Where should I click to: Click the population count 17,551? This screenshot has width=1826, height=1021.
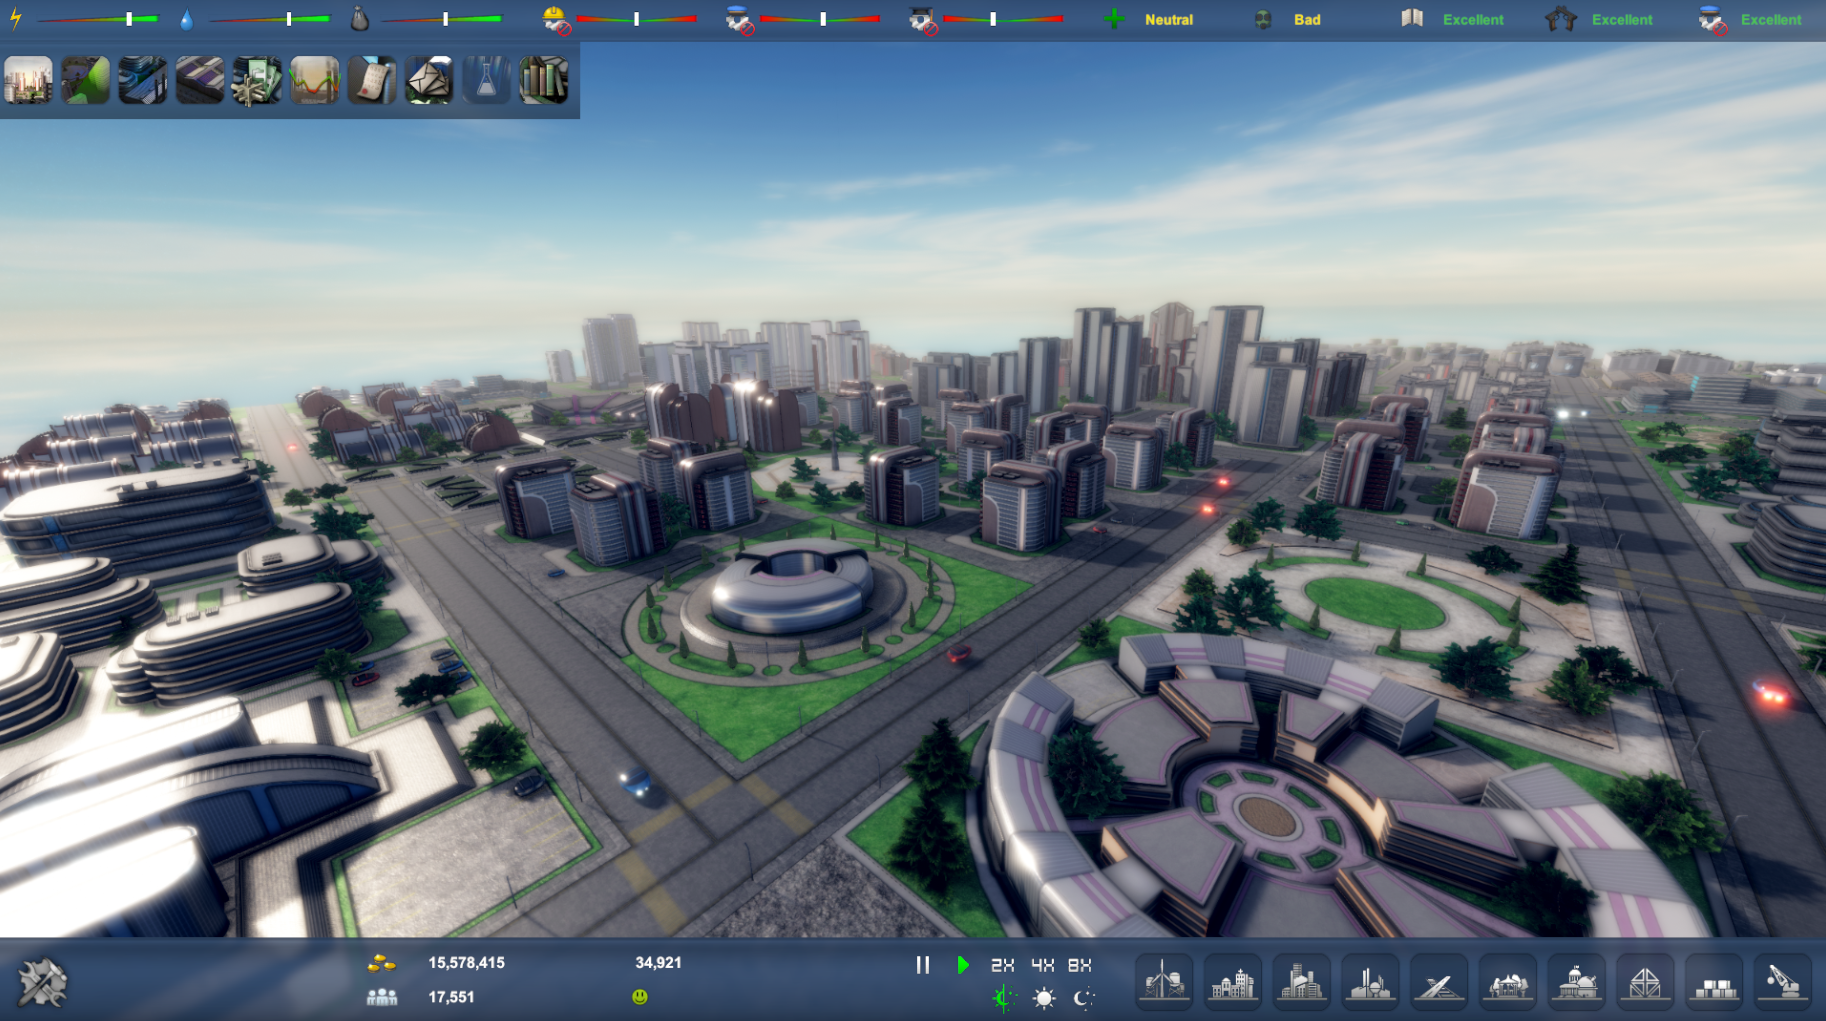point(451,997)
